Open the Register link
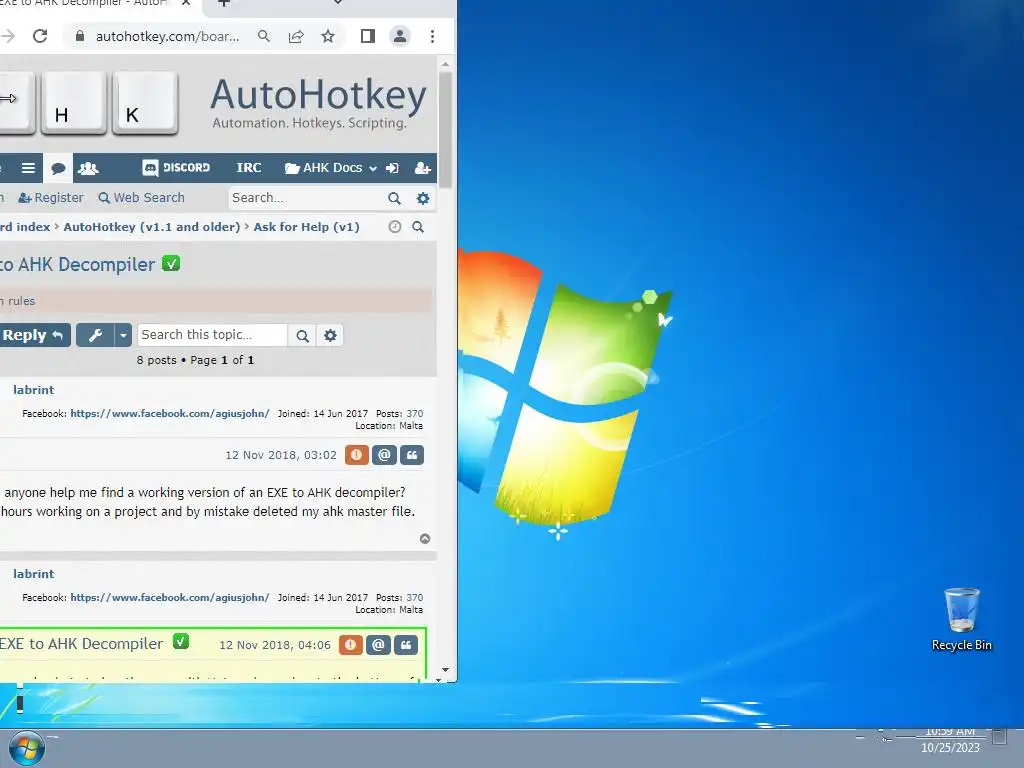1024x768 pixels. (x=51, y=197)
